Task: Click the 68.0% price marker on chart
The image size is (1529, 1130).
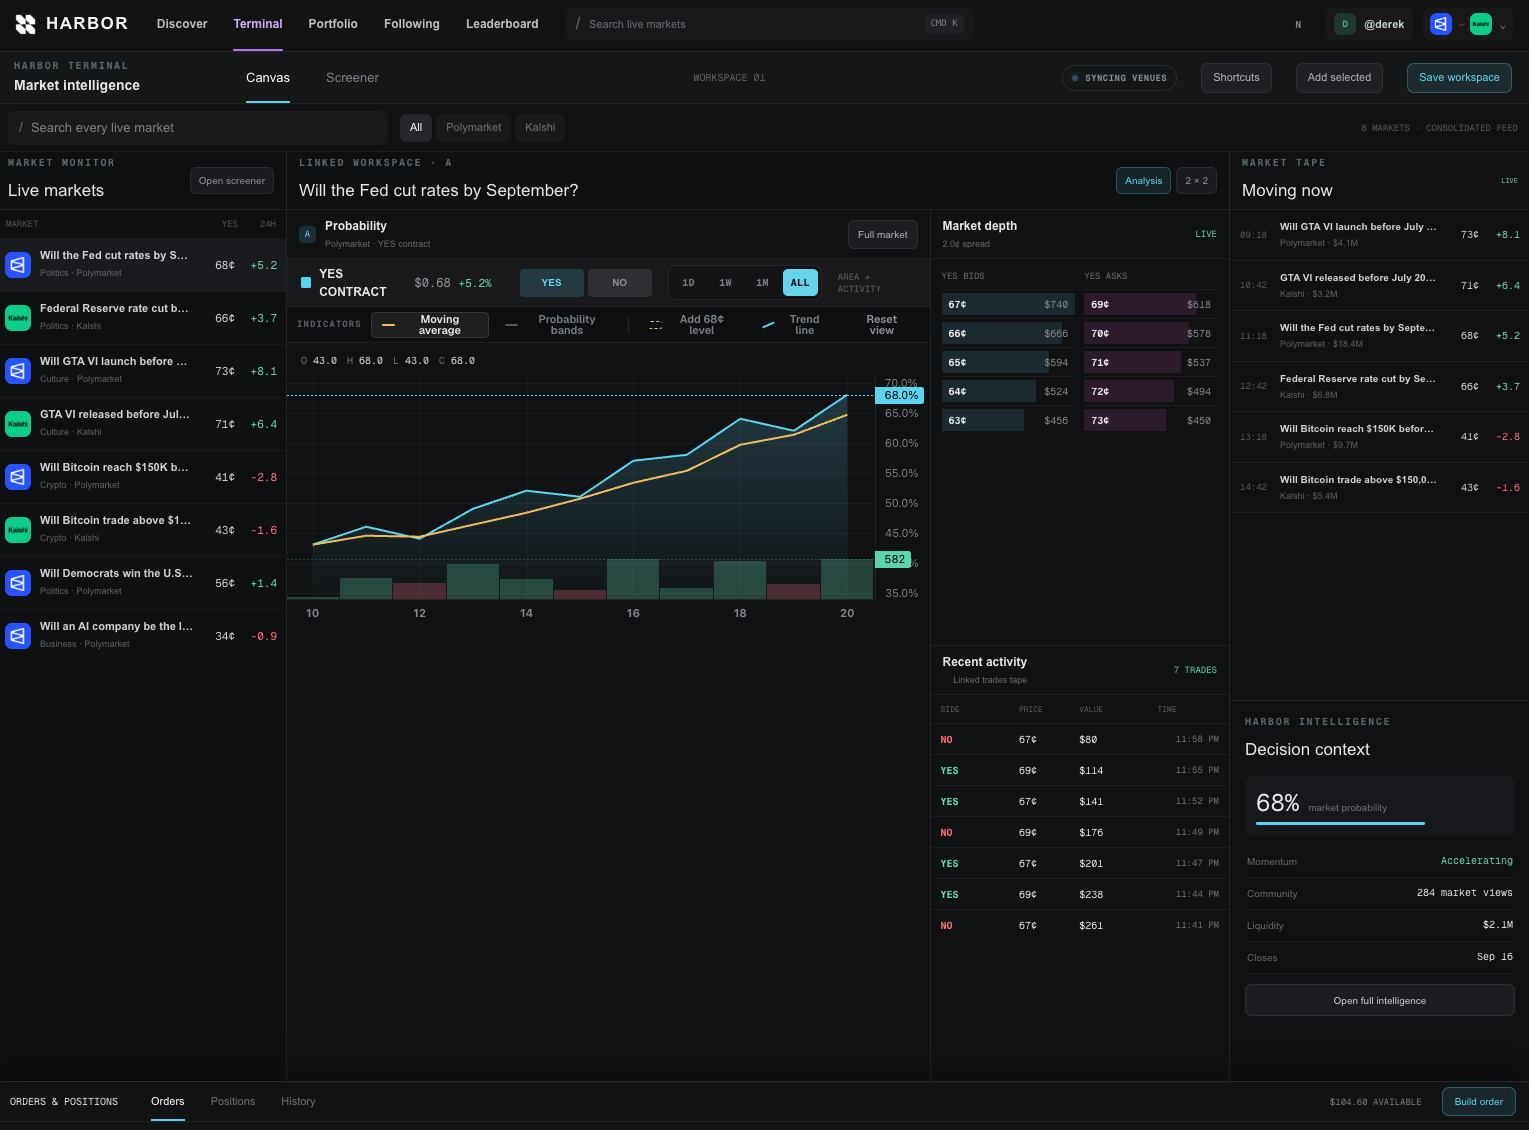Action: point(900,395)
